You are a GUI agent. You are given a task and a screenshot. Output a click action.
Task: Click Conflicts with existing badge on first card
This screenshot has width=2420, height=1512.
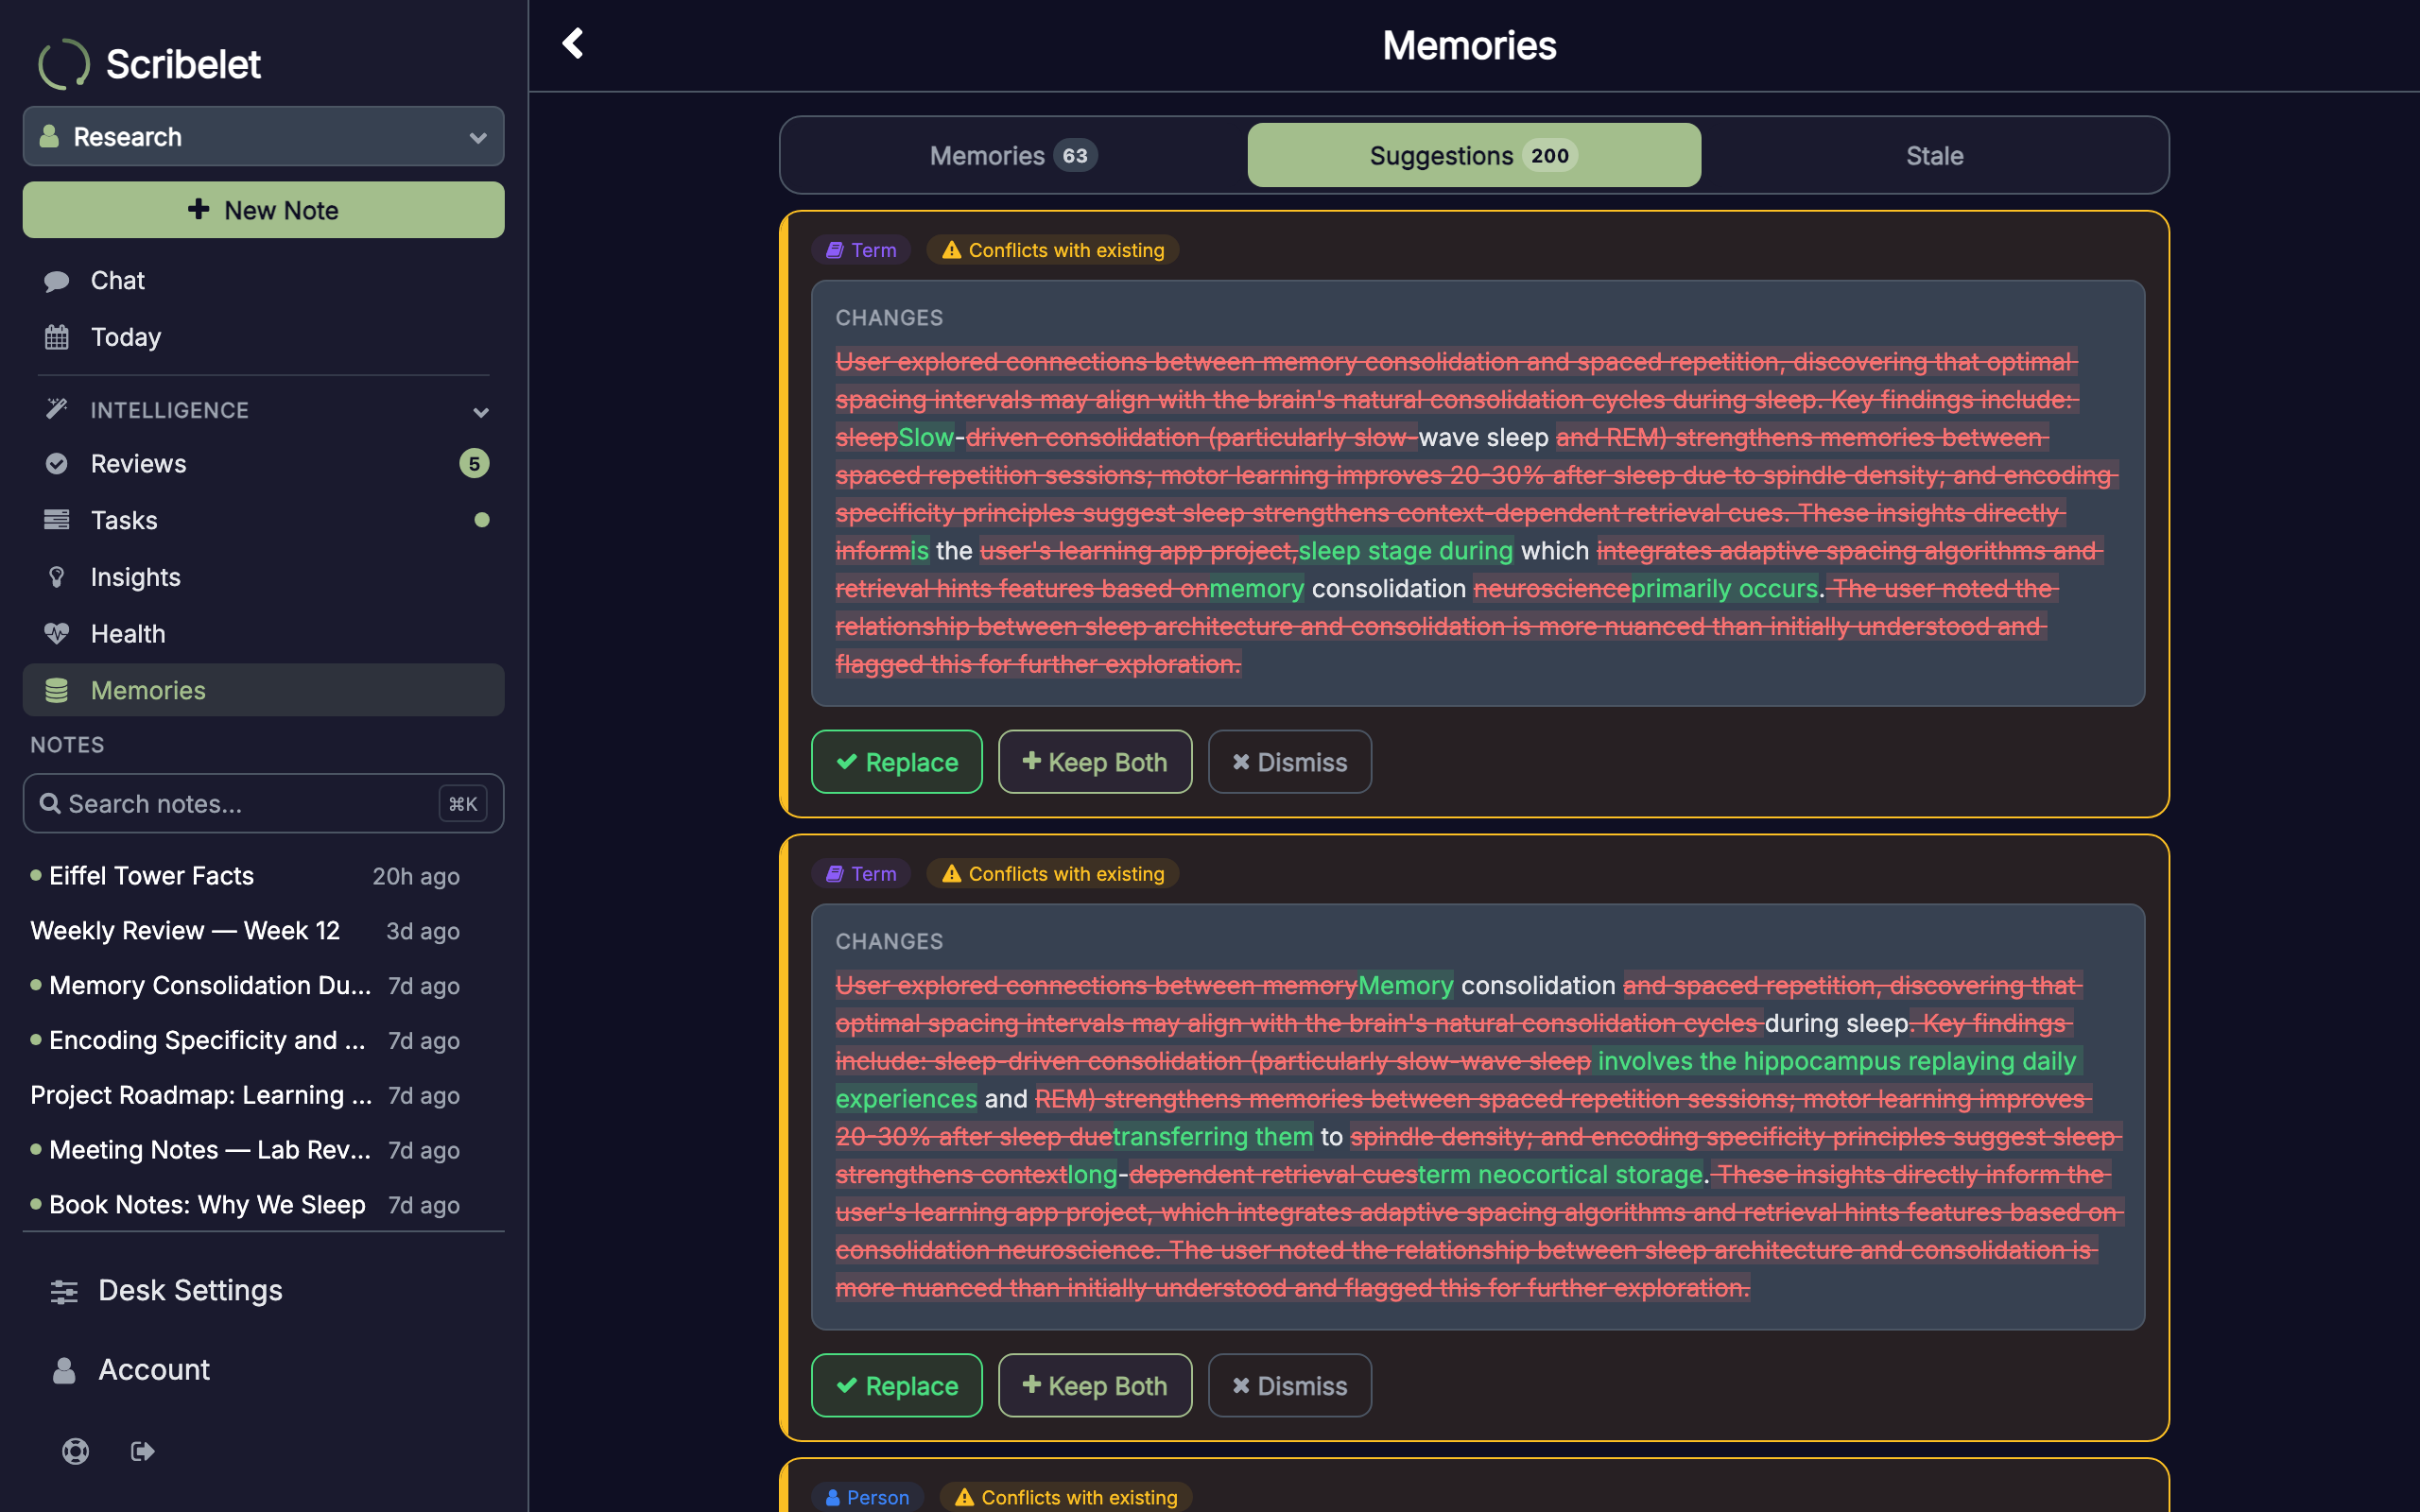[x=1053, y=250]
